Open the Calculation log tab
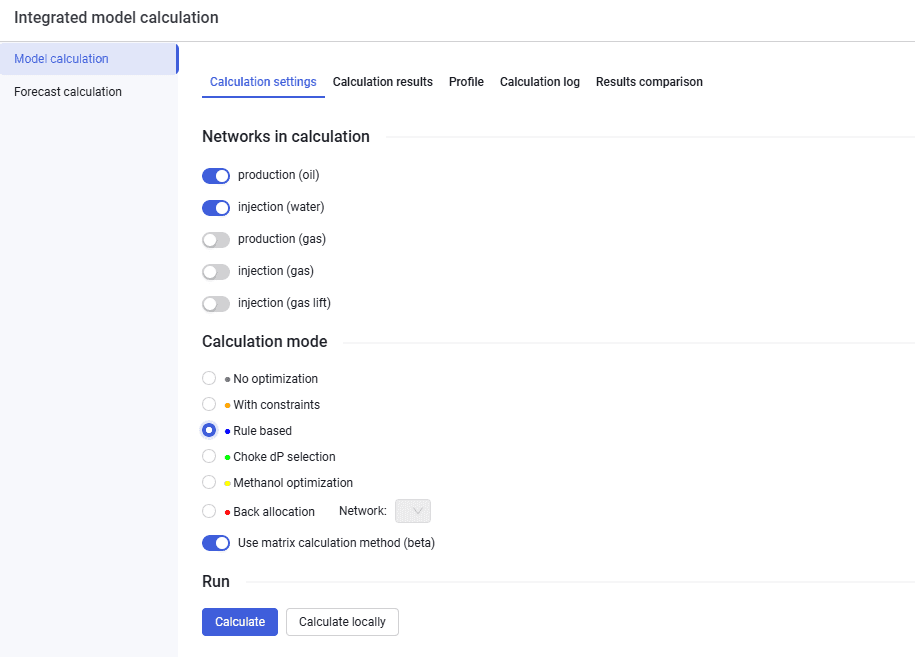Image resolution: width=915 pixels, height=657 pixels. (x=540, y=82)
